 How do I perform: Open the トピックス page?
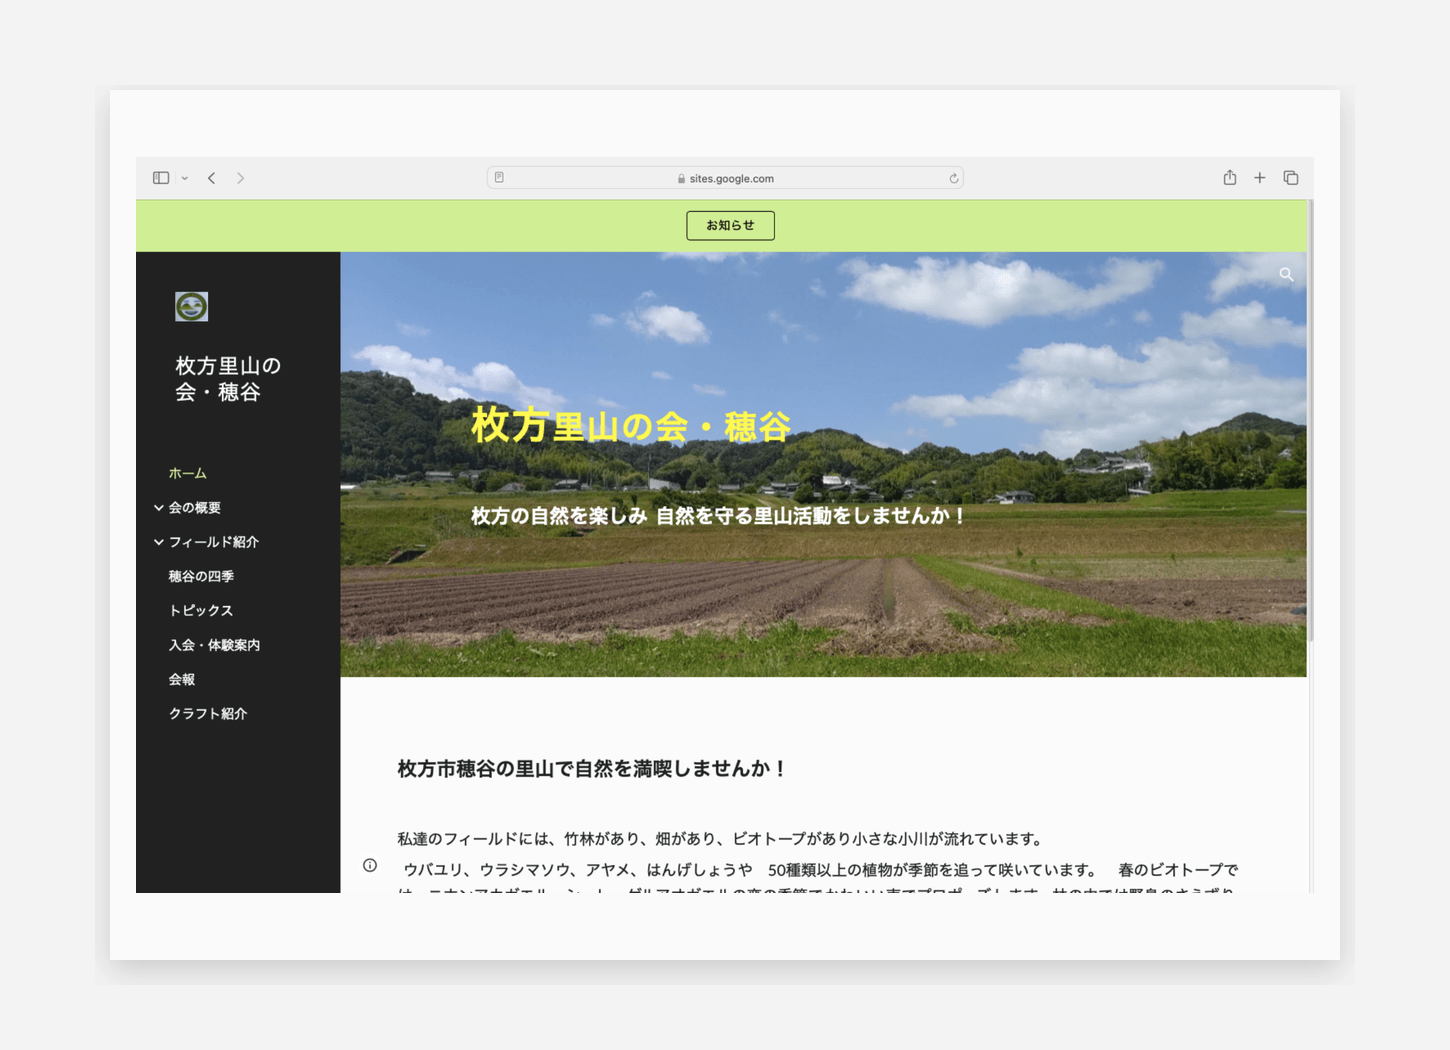click(x=200, y=610)
